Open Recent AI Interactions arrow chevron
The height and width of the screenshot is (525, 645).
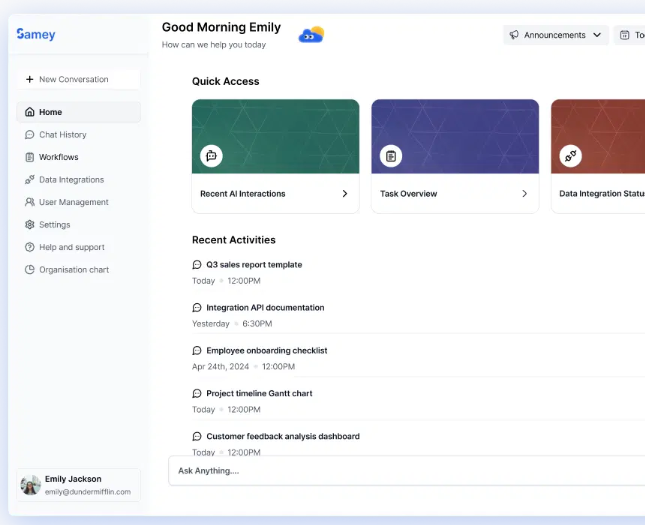click(345, 193)
